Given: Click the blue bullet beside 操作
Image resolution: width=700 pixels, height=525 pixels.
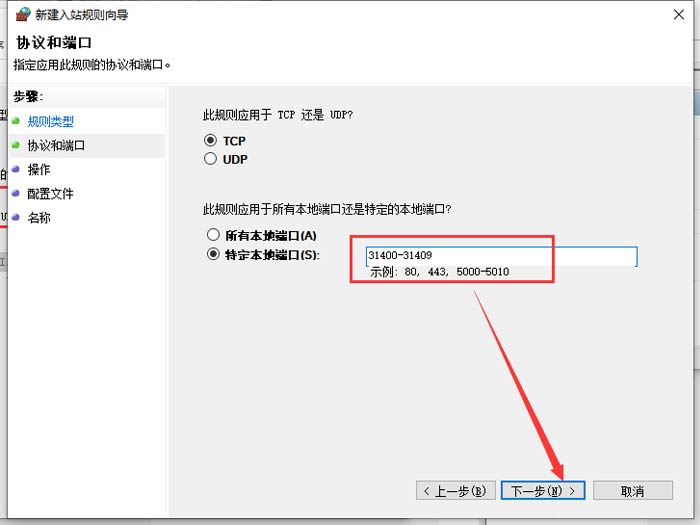Looking at the screenshot, I should [x=17, y=169].
